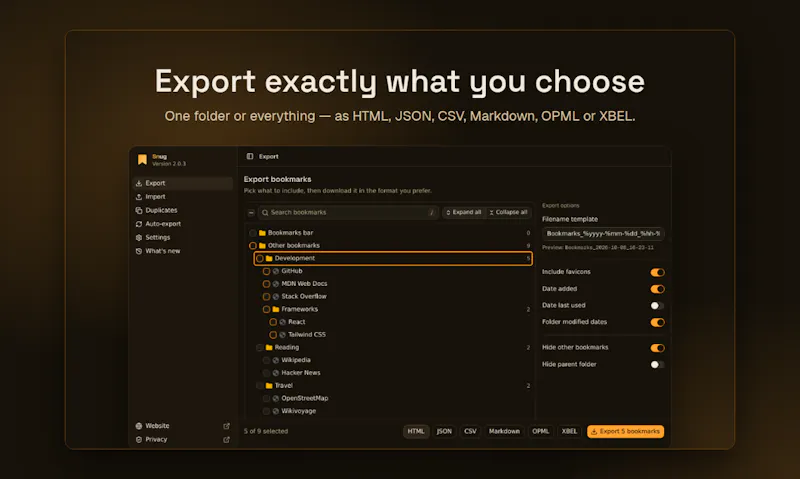Click the Export 5 bookmarks button
This screenshot has width=800, height=479.
626,432
